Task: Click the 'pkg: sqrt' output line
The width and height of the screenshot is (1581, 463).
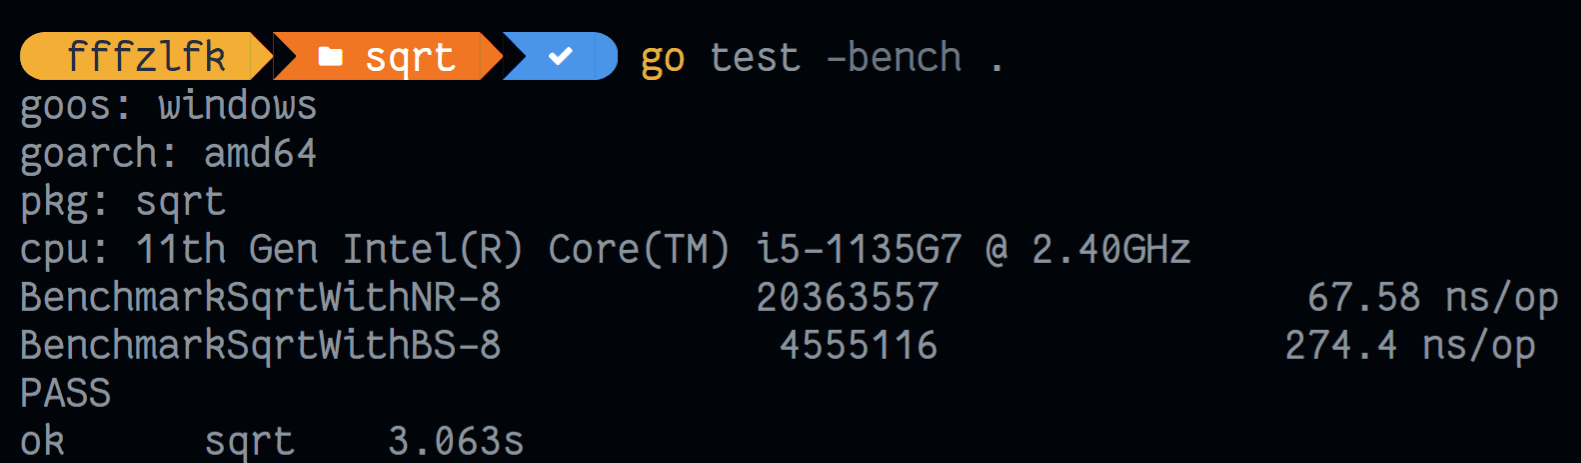Action: (x=123, y=202)
